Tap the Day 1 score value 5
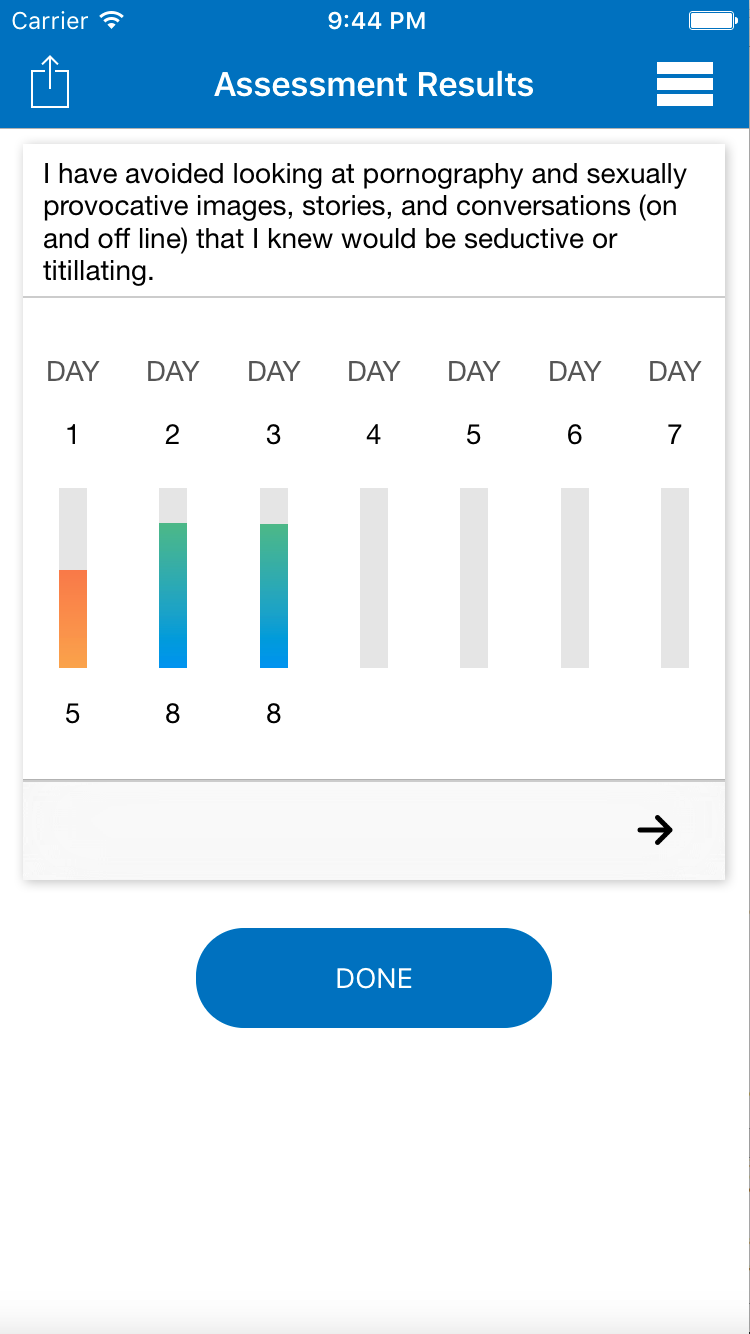The width and height of the screenshot is (750, 1334). point(73,714)
